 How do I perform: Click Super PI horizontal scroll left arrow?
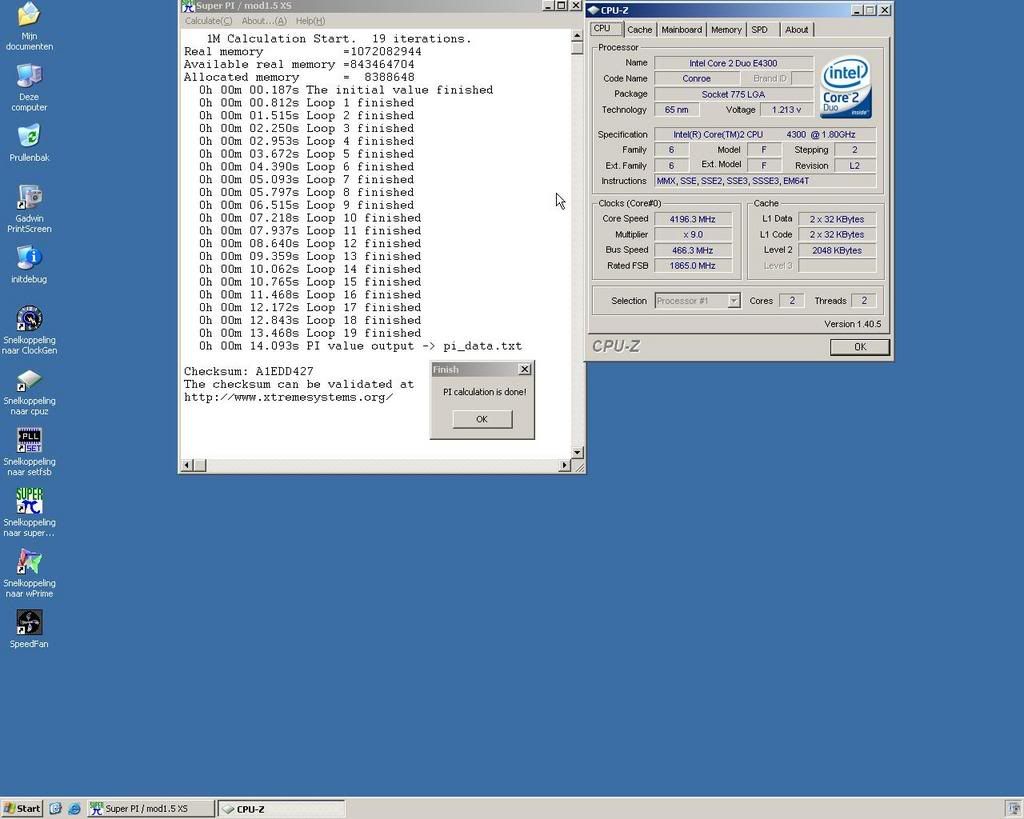point(187,465)
